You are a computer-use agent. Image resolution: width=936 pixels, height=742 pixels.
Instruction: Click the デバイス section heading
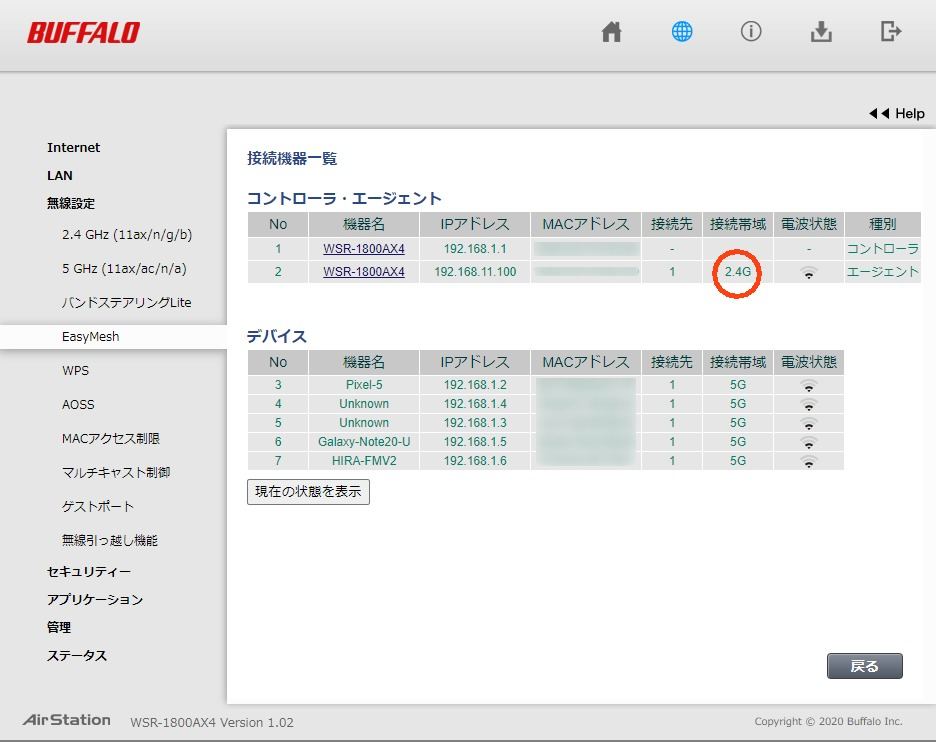277,337
